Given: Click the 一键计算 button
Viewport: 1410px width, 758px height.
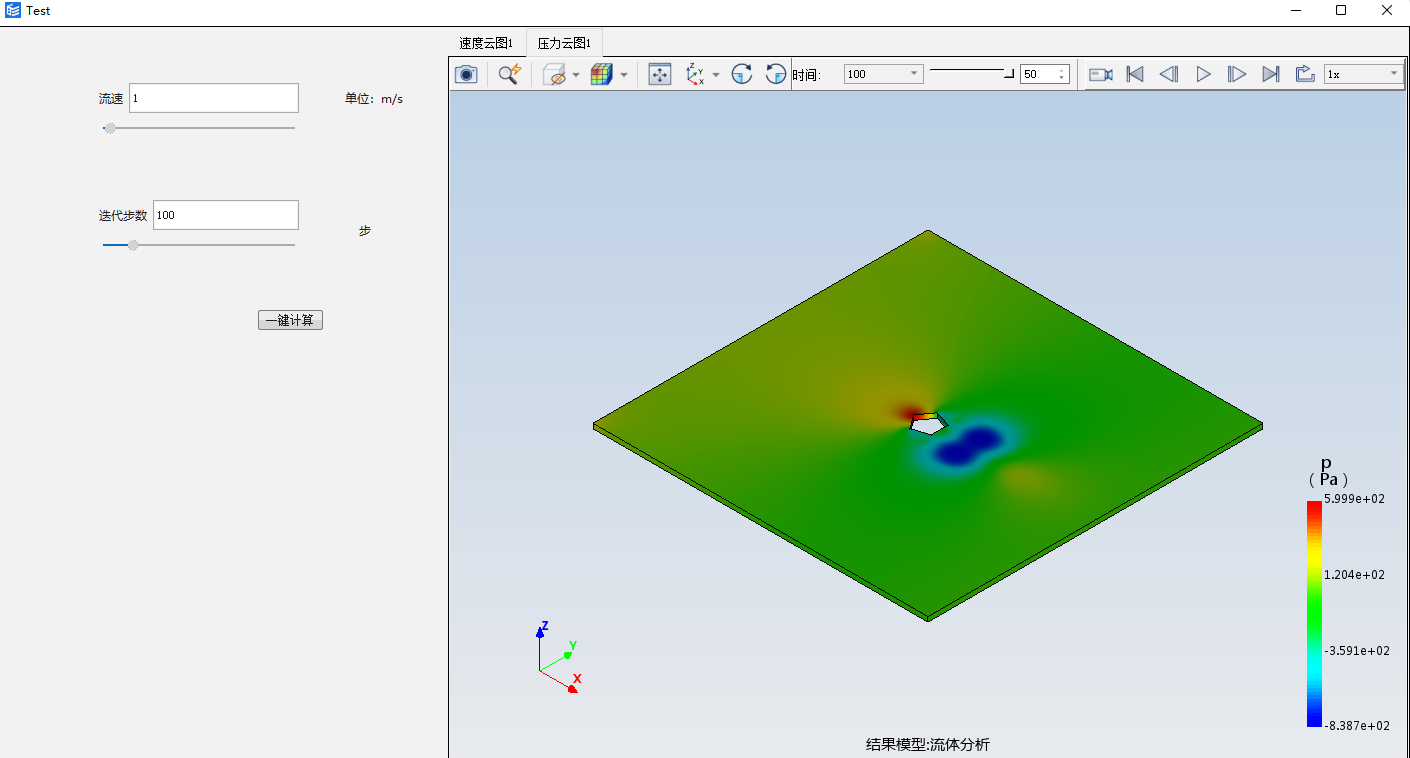Looking at the screenshot, I should [x=290, y=320].
